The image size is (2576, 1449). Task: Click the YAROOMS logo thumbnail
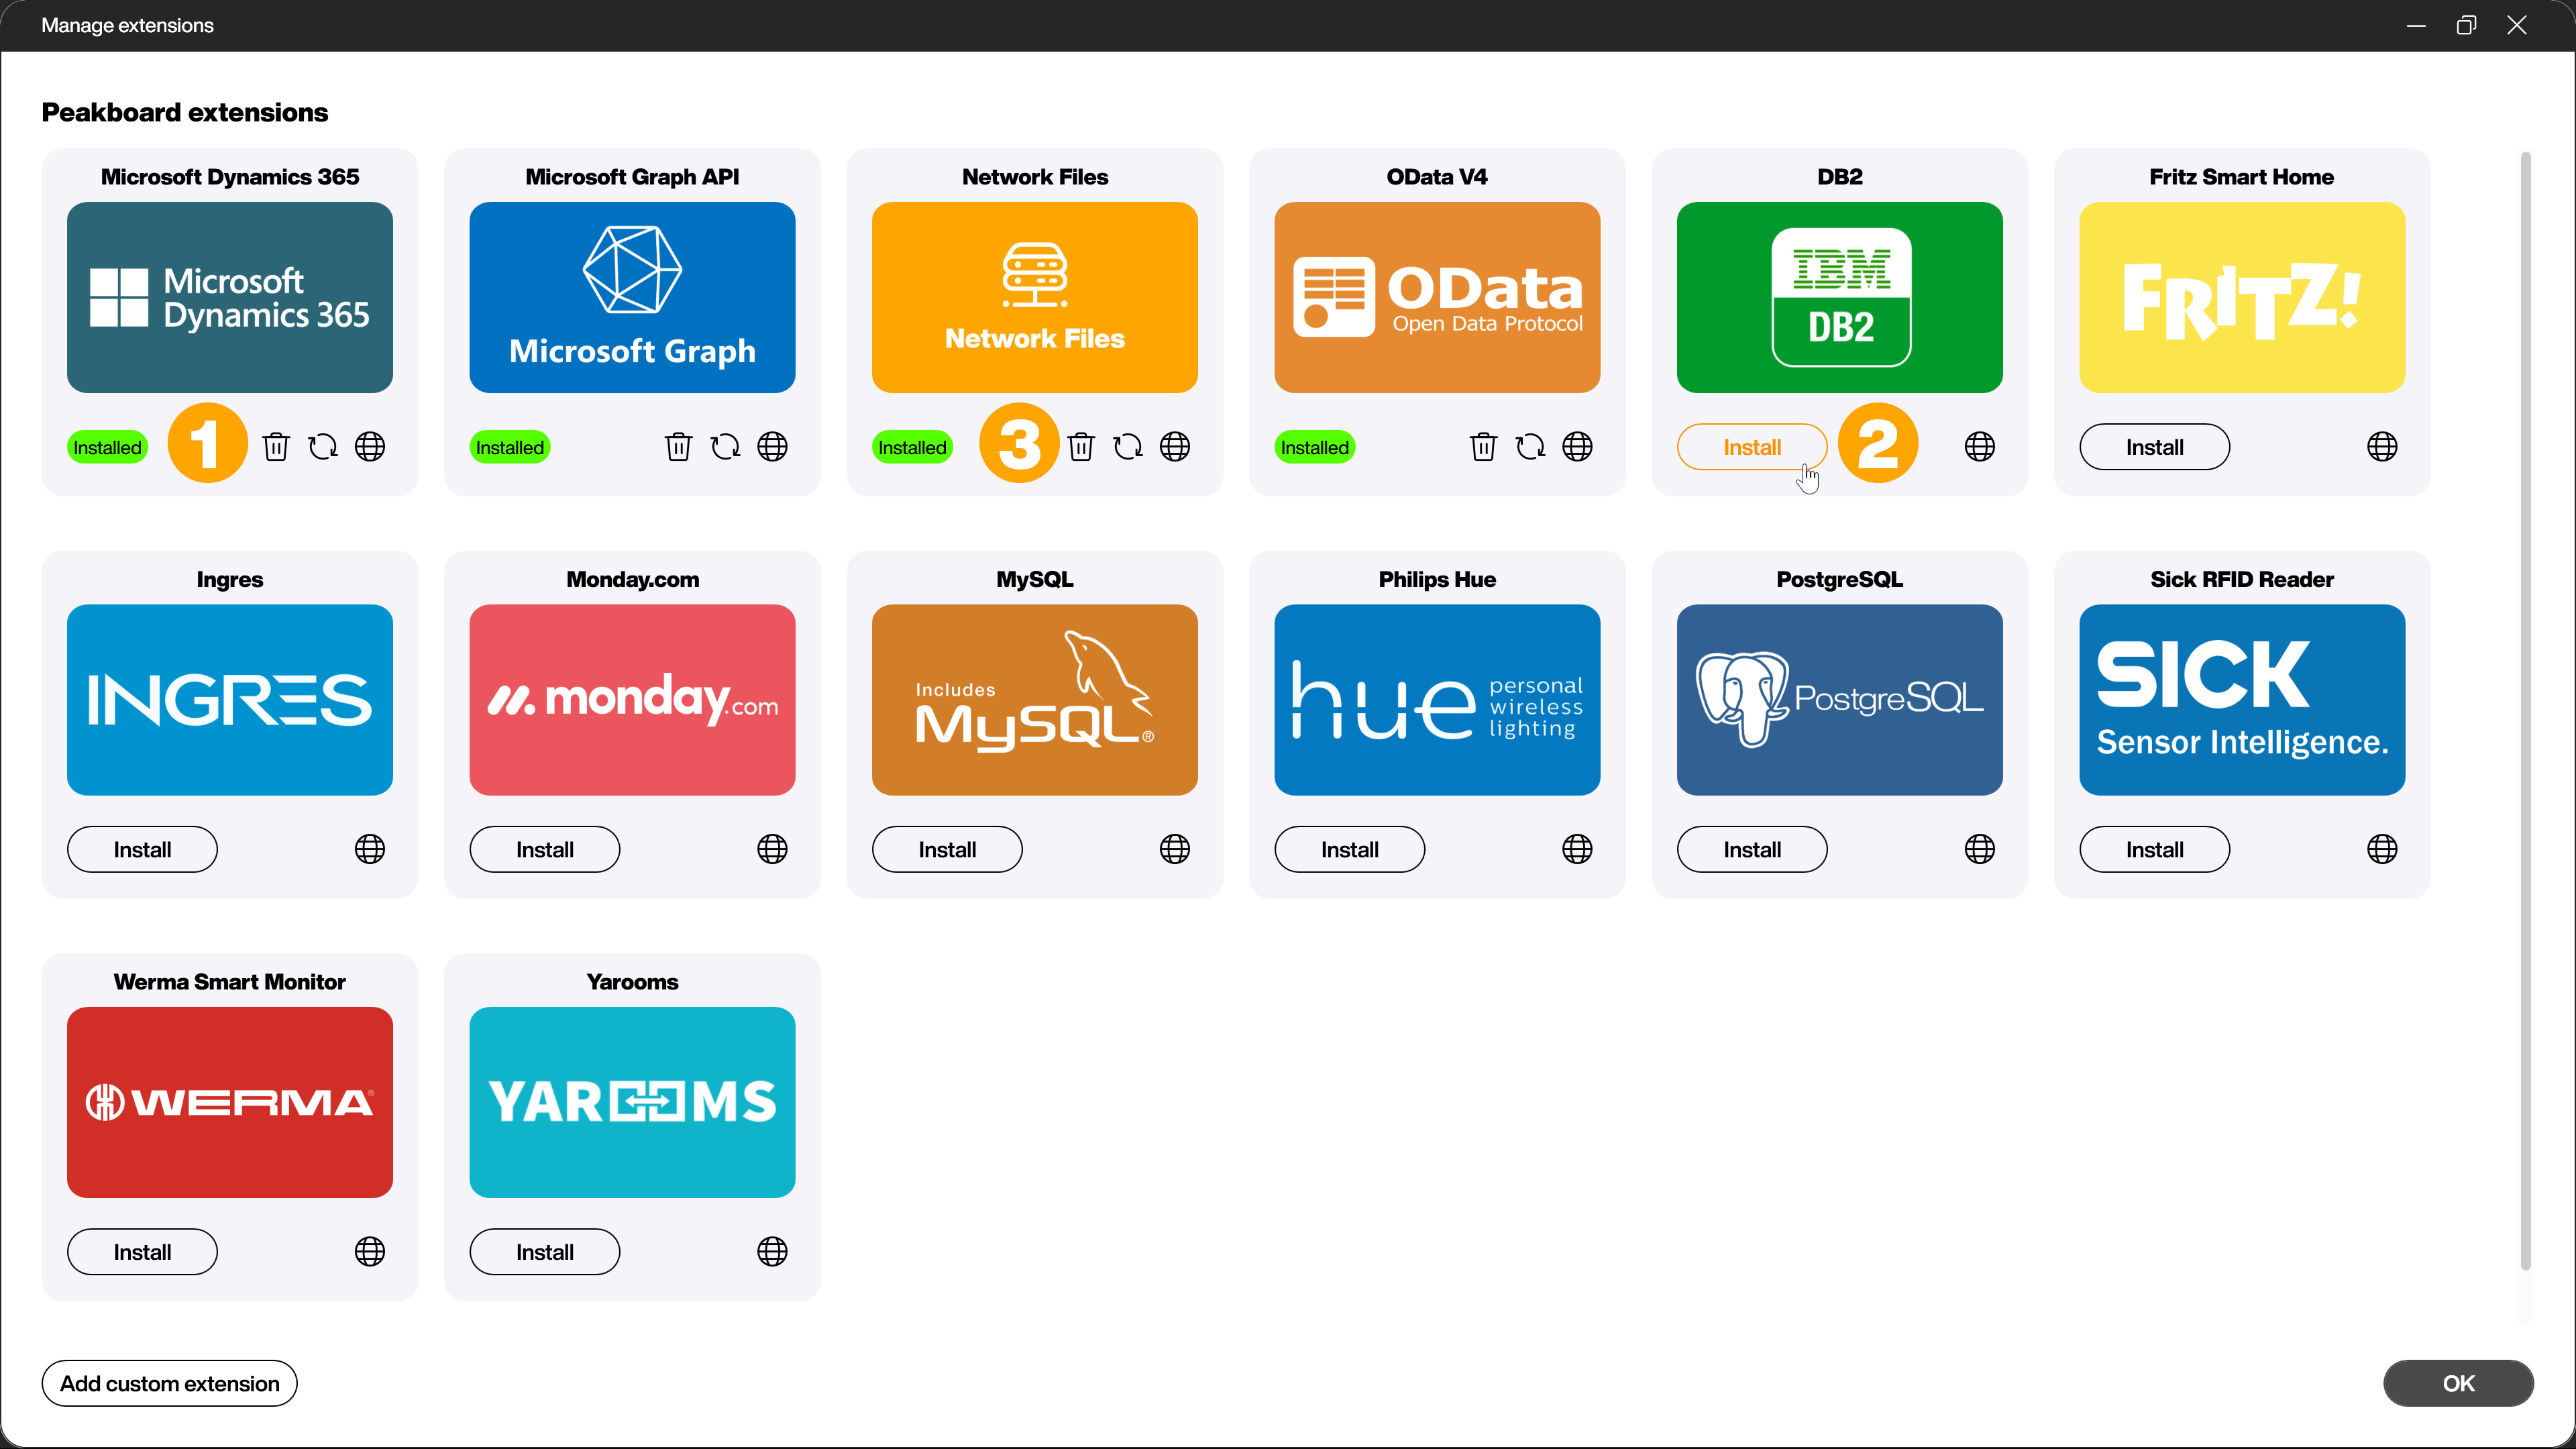point(633,1103)
